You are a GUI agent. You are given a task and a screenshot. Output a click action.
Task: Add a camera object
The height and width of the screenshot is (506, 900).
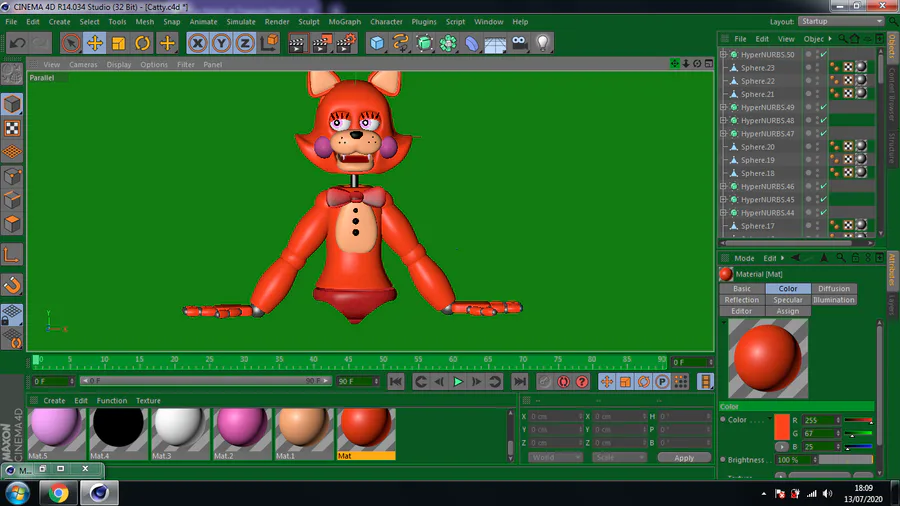tap(519, 43)
